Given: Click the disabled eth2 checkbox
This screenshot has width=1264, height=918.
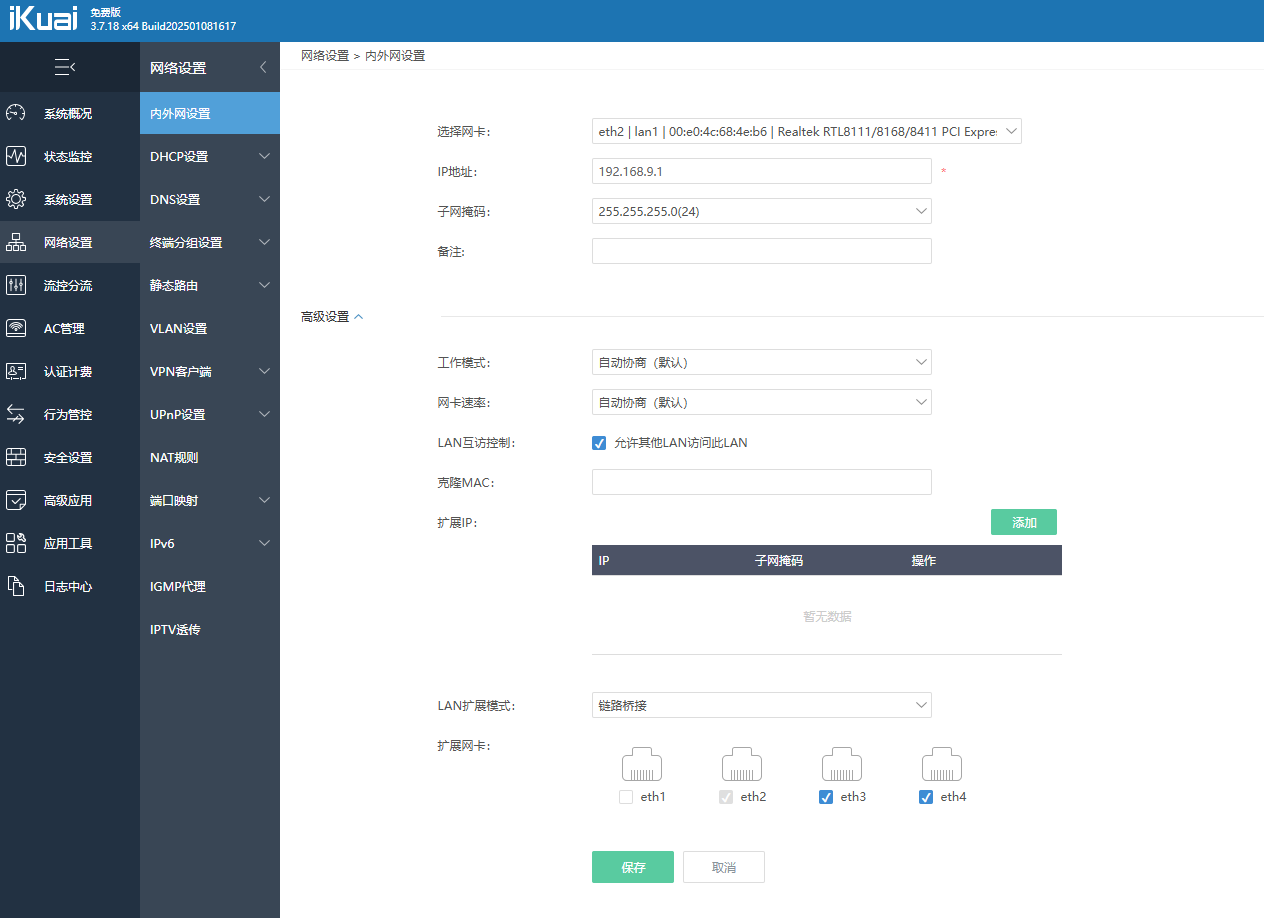Looking at the screenshot, I should point(726,797).
